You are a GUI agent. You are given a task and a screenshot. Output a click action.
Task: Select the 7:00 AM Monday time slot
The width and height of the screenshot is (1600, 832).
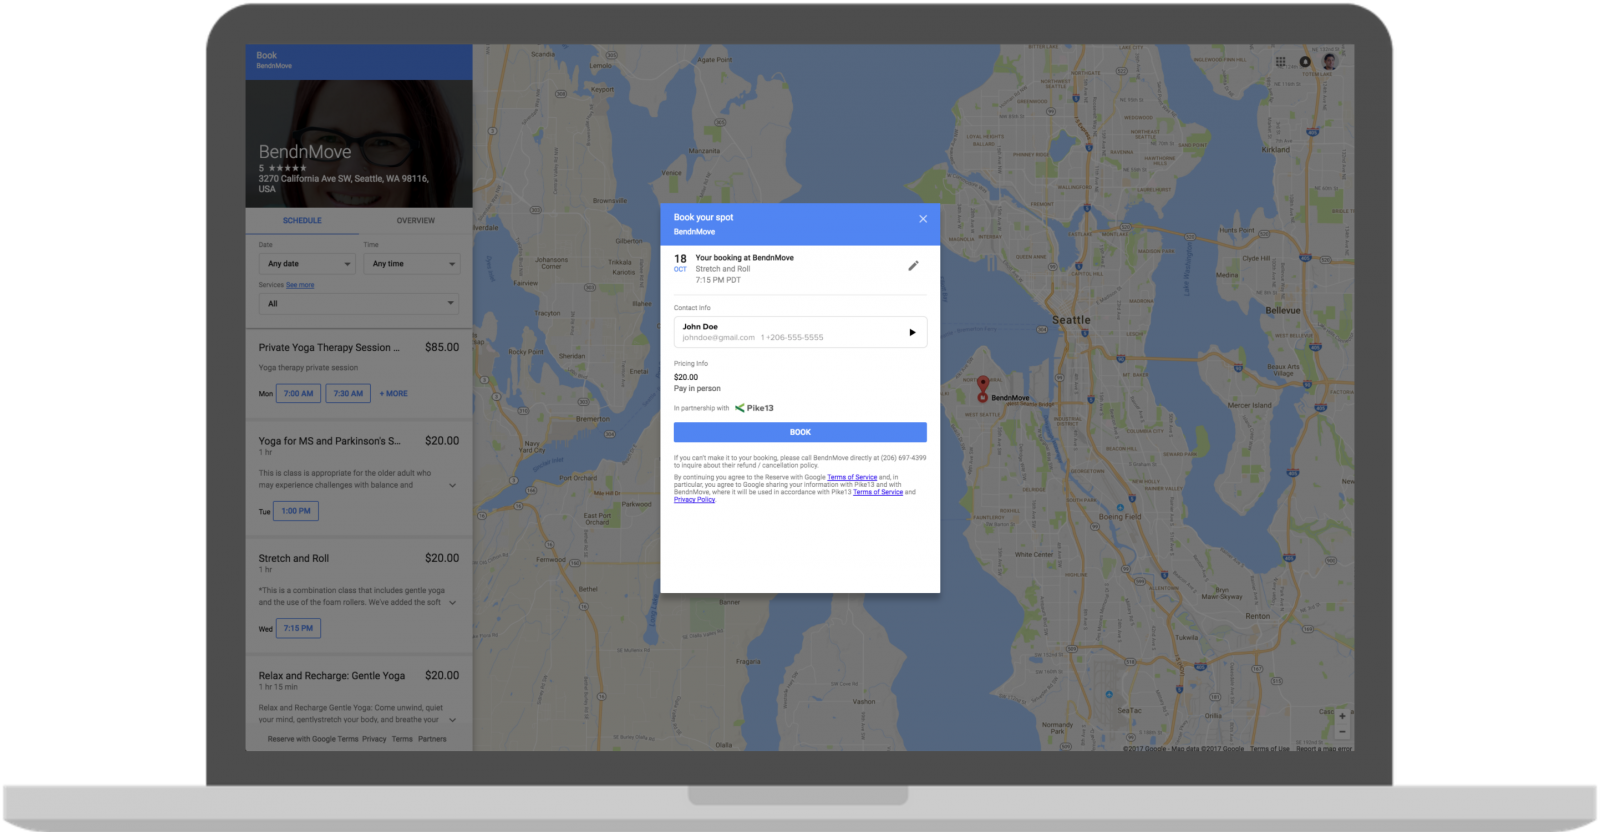click(298, 393)
